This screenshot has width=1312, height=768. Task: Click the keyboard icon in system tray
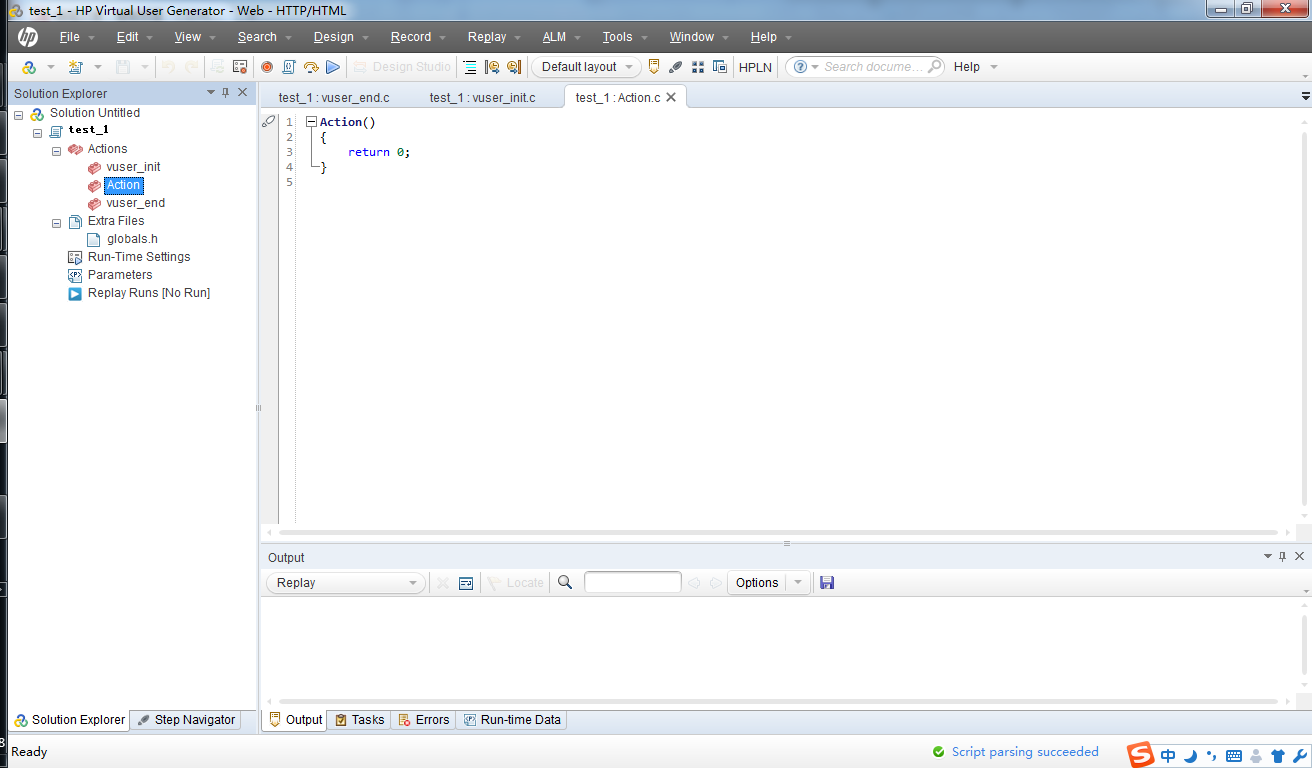tap(1234, 756)
